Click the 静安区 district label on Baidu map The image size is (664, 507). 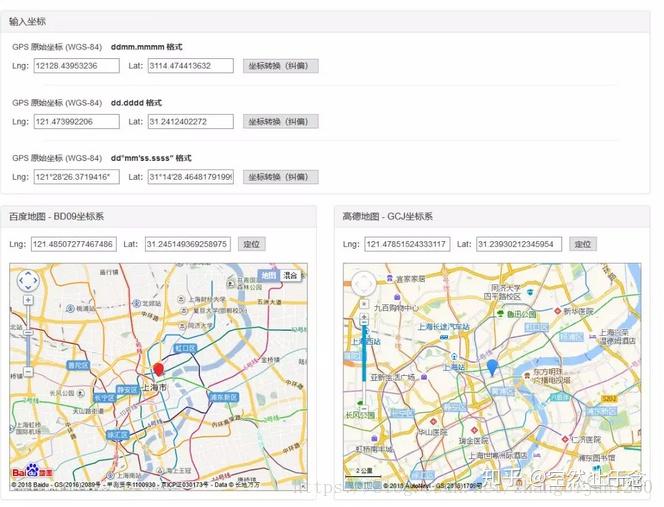pyautogui.click(x=127, y=389)
